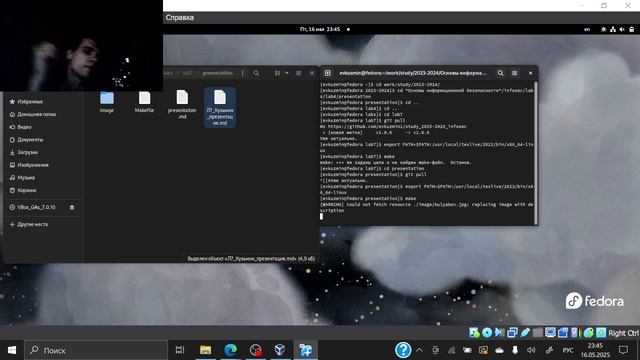Open OneDrive cloud tray icon
The height and width of the screenshot is (360, 640).
499,350
